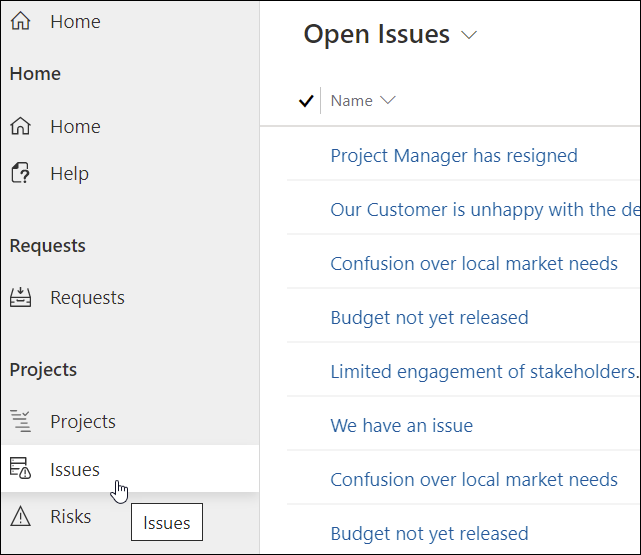The image size is (641, 555).
Task: Click the top Home house icon
Action: [20, 21]
